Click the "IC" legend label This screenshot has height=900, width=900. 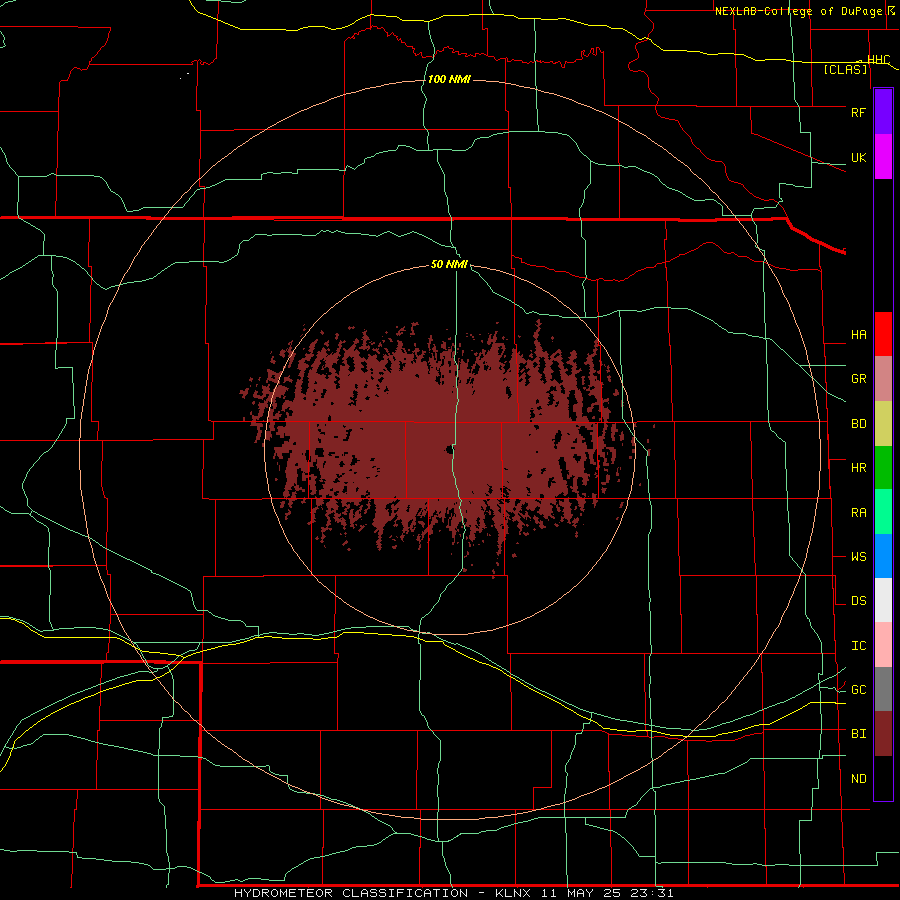click(x=858, y=645)
